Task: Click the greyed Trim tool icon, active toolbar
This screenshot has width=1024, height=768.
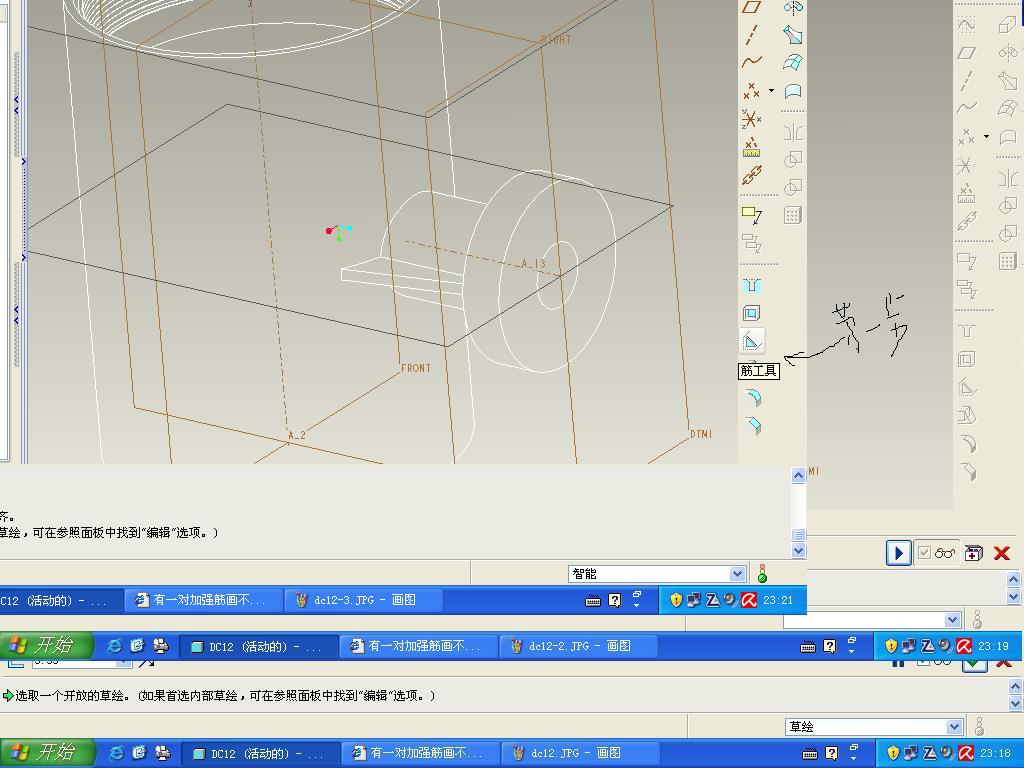Action: pos(793,188)
